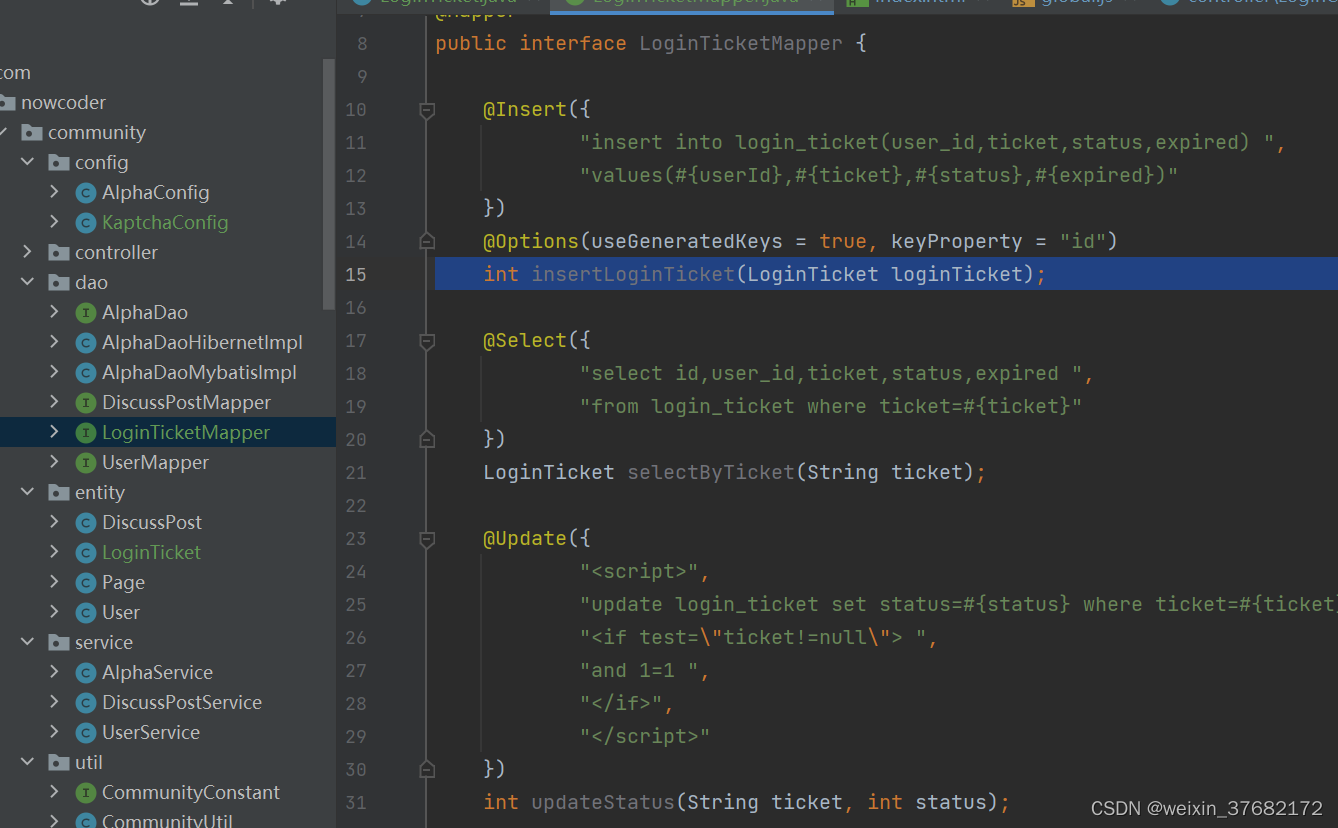Viewport: 1338px width, 828px height.
Task: Click the AlphaService class icon
Action: point(85,672)
